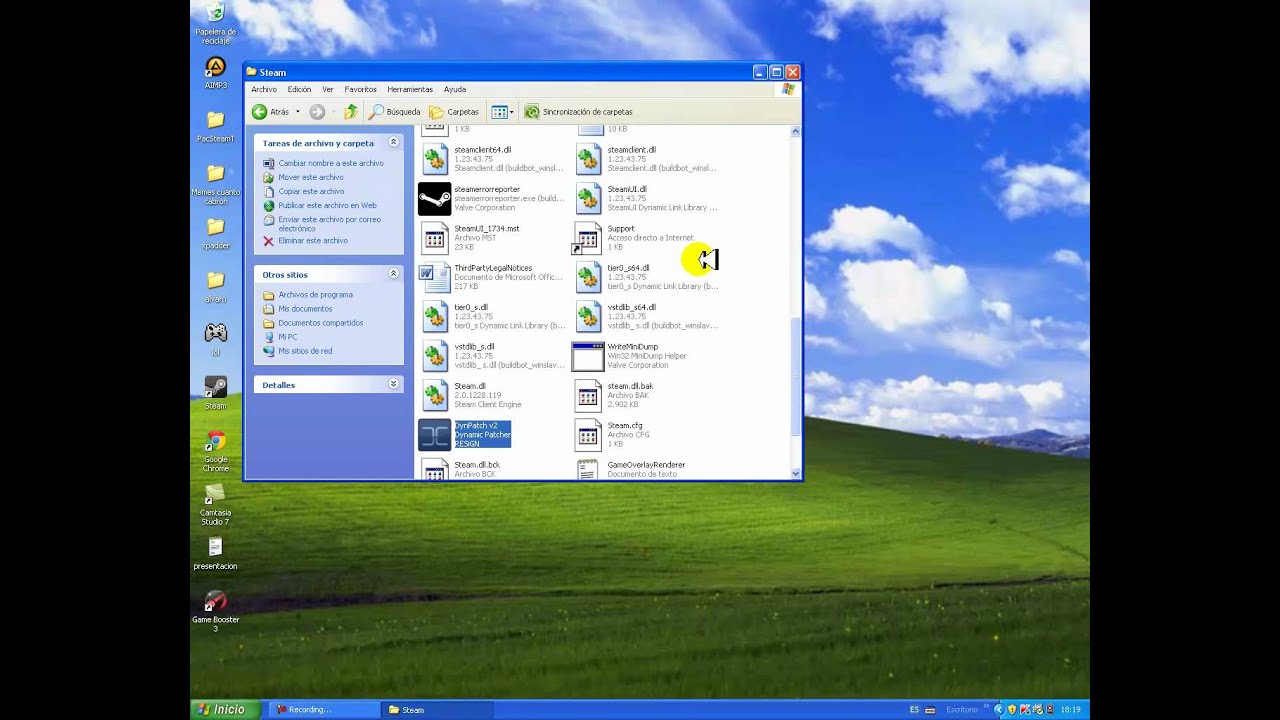
Task: Select Steam.dll.bck file name
Action: [x=477, y=465]
